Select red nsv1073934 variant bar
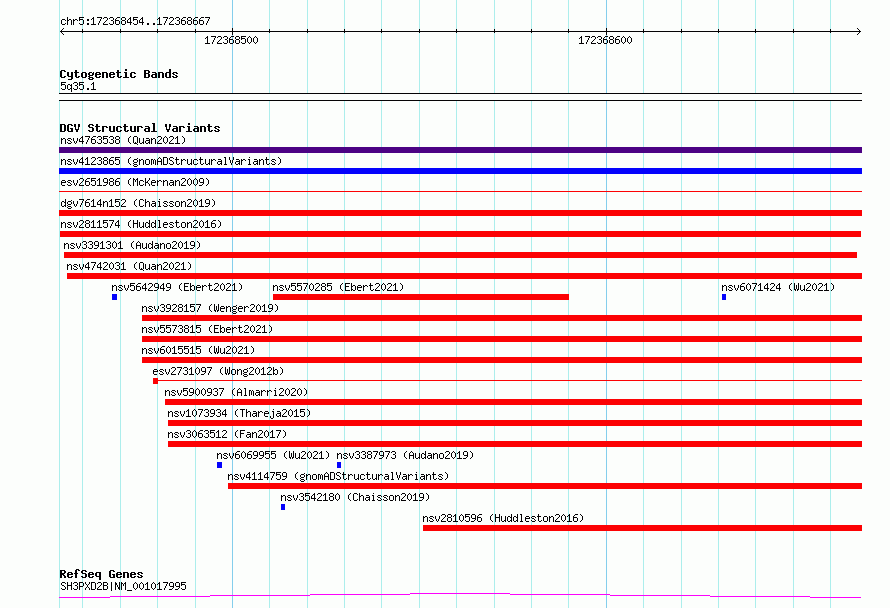This screenshot has width=890, height=608. 515,423
